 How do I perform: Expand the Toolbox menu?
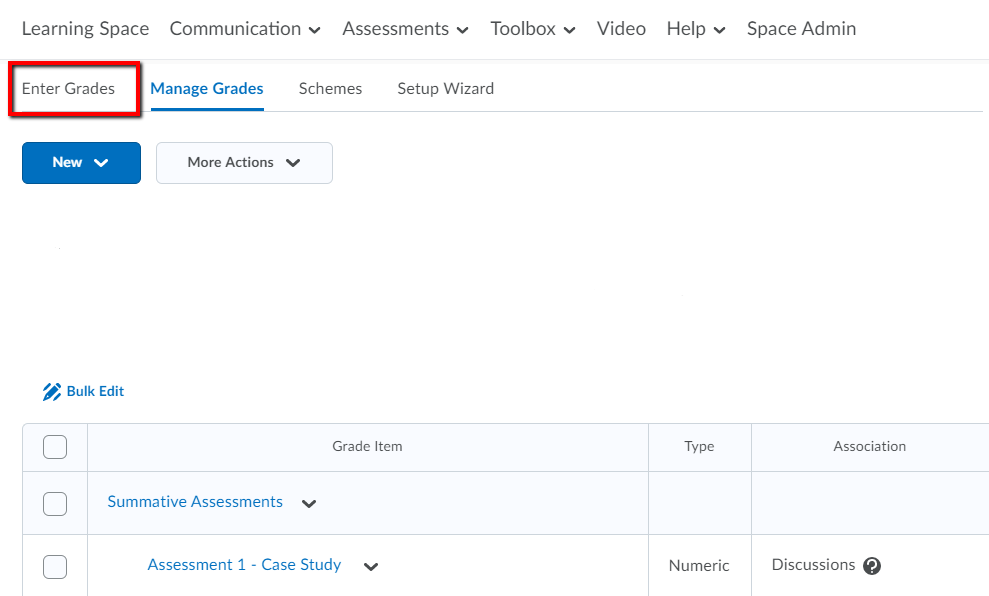coord(532,29)
